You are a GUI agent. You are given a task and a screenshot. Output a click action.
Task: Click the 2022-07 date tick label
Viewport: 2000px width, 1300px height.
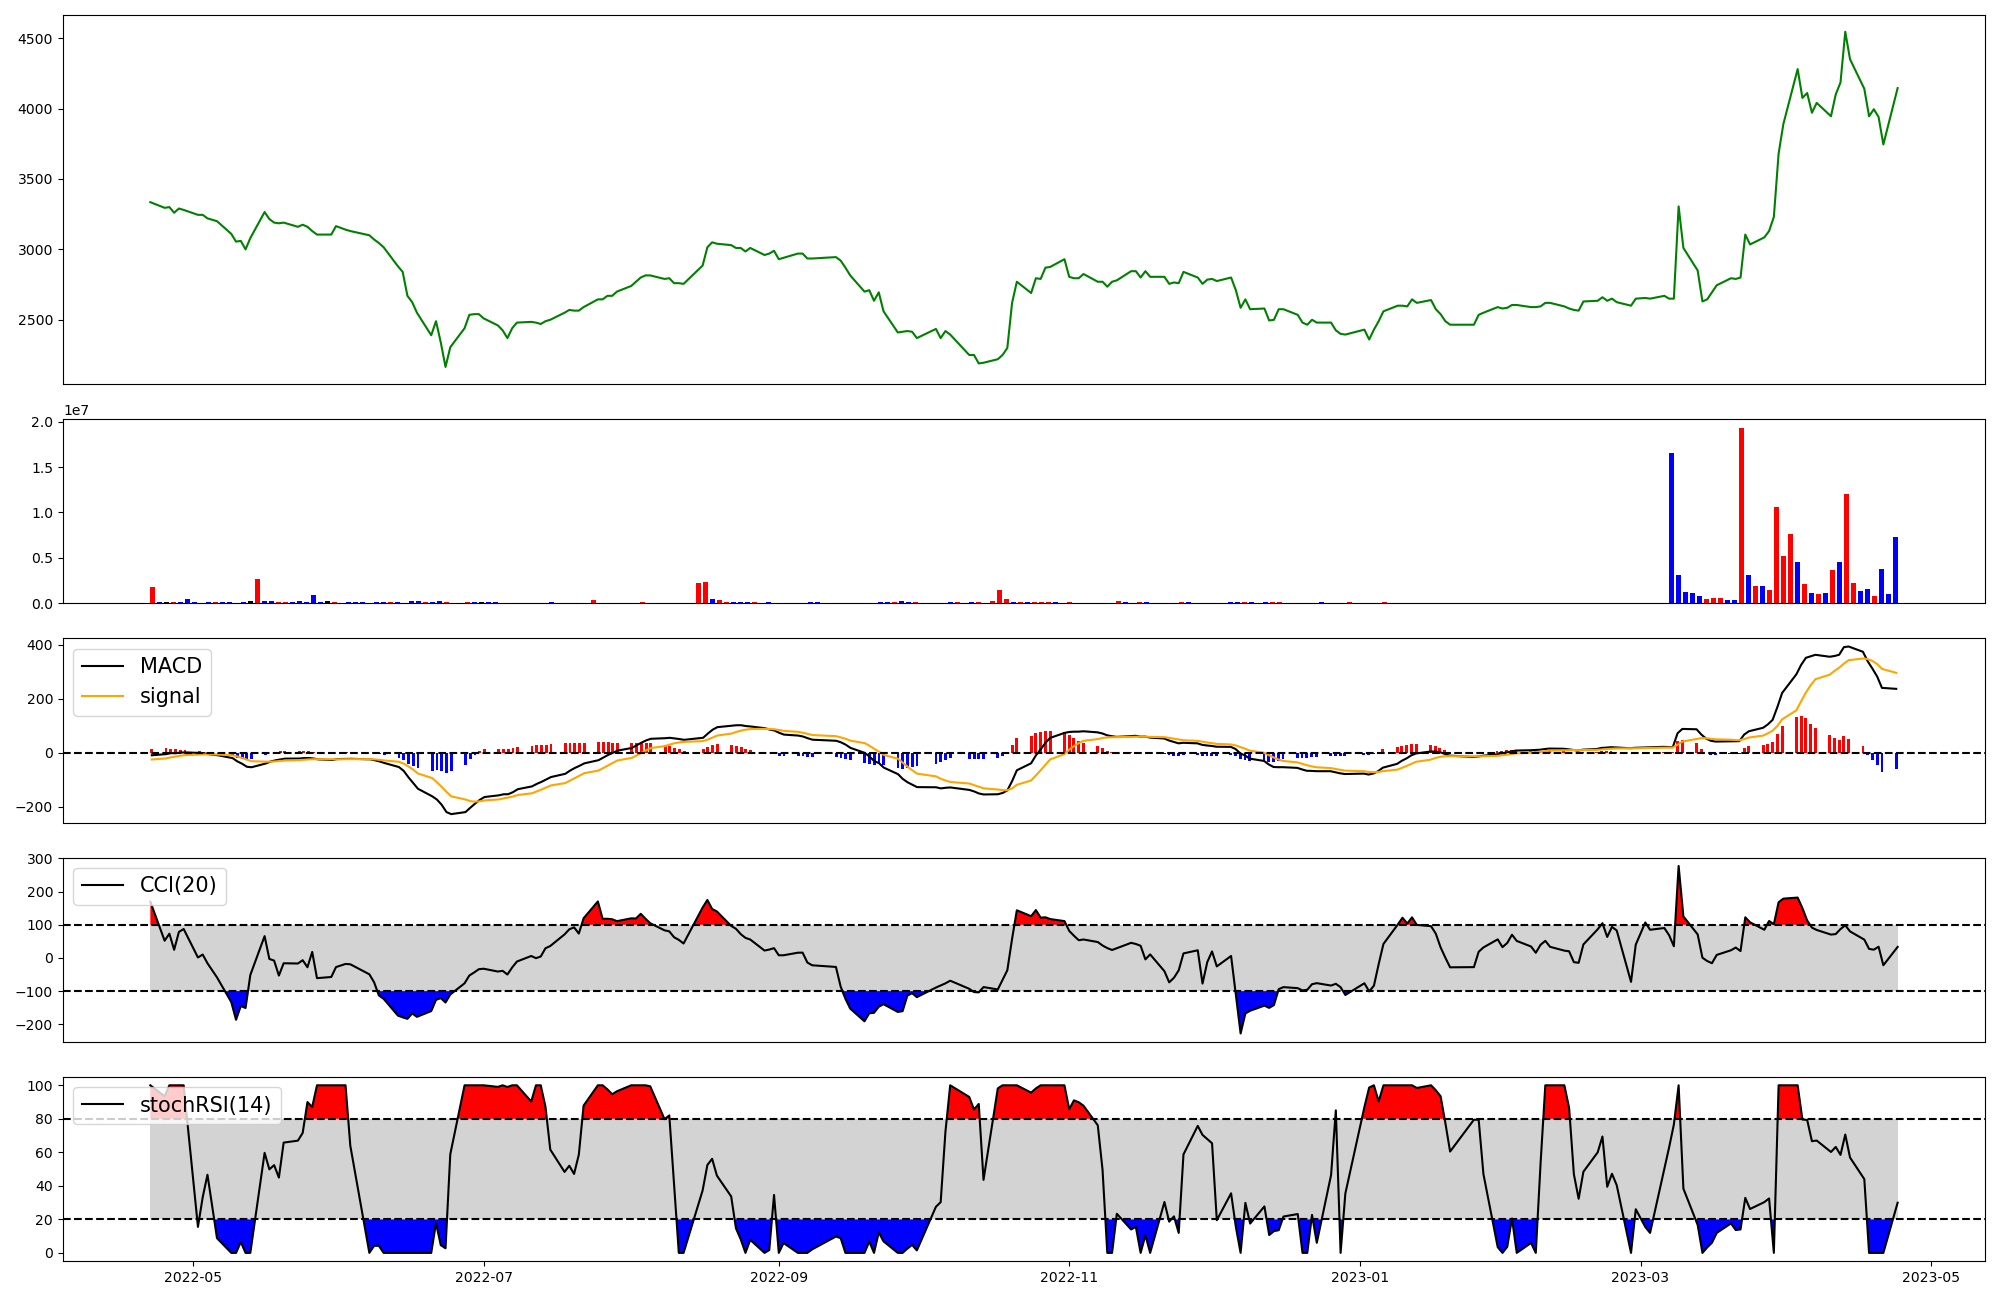point(484,1277)
